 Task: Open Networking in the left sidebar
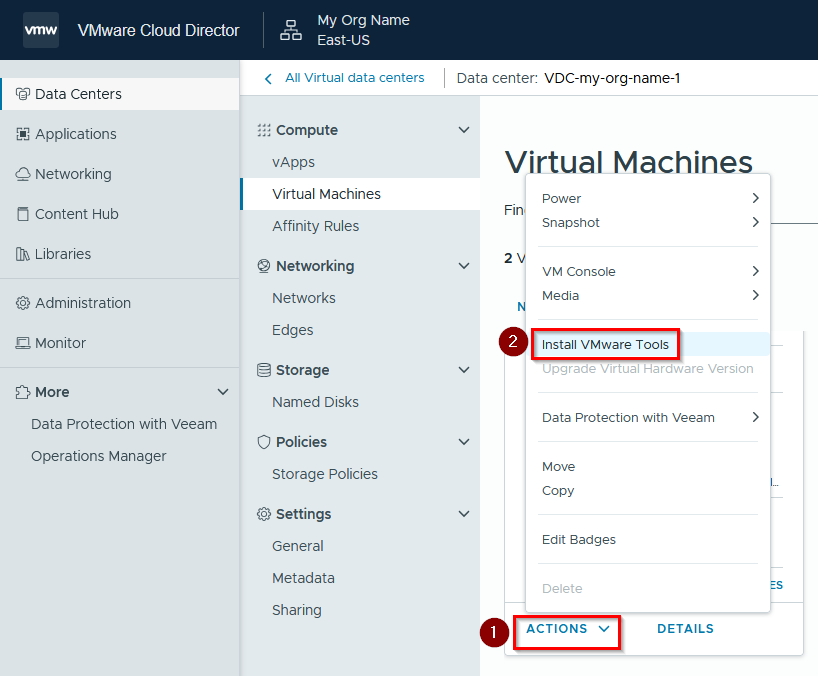tap(119, 174)
